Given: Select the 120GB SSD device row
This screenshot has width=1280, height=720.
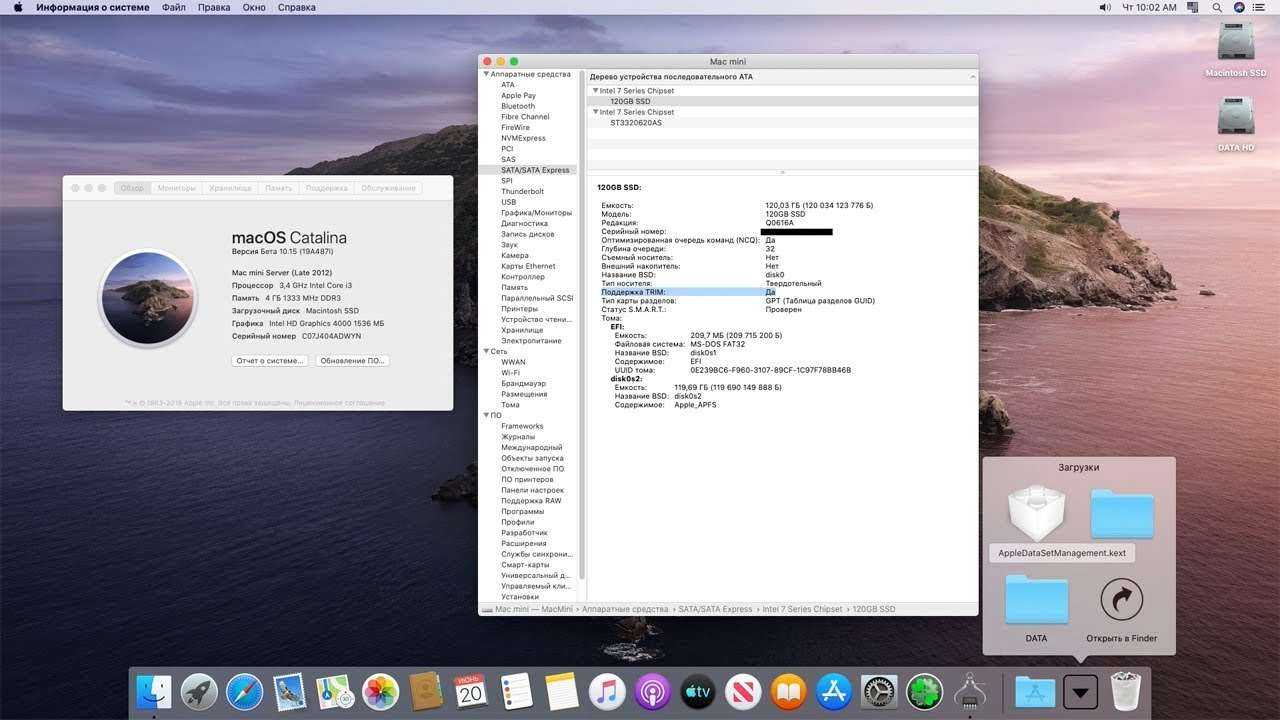Looking at the screenshot, I should click(782, 101).
